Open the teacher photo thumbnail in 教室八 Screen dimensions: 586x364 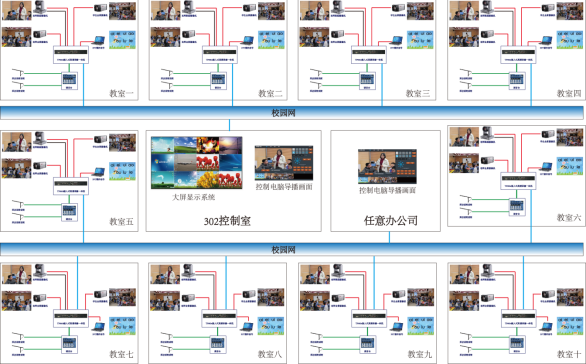tap(165, 274)
